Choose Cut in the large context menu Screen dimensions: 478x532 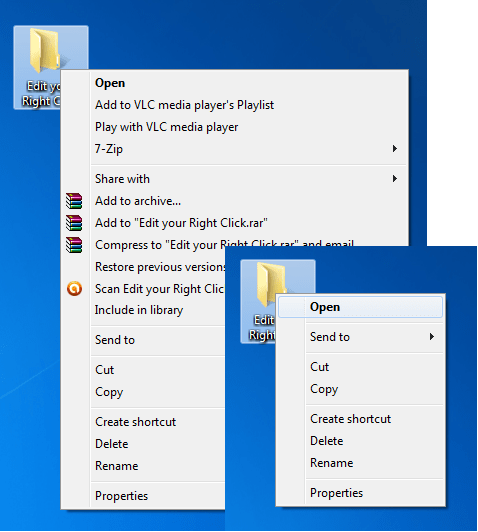pos(104,370)
